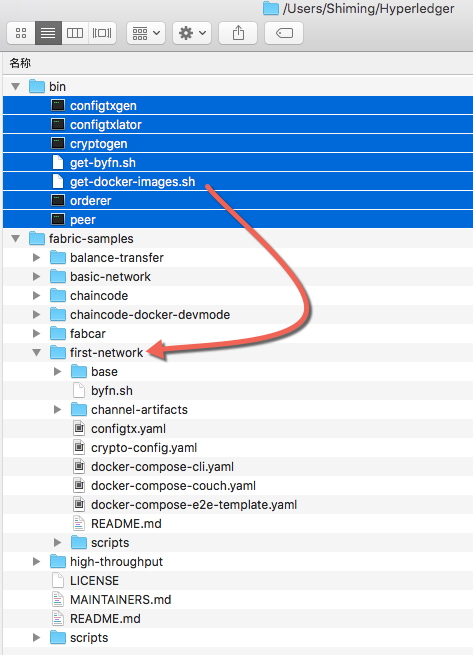Open the gear action menu
This screenshot has height=655, width=473.
click(x=192, y=33)
